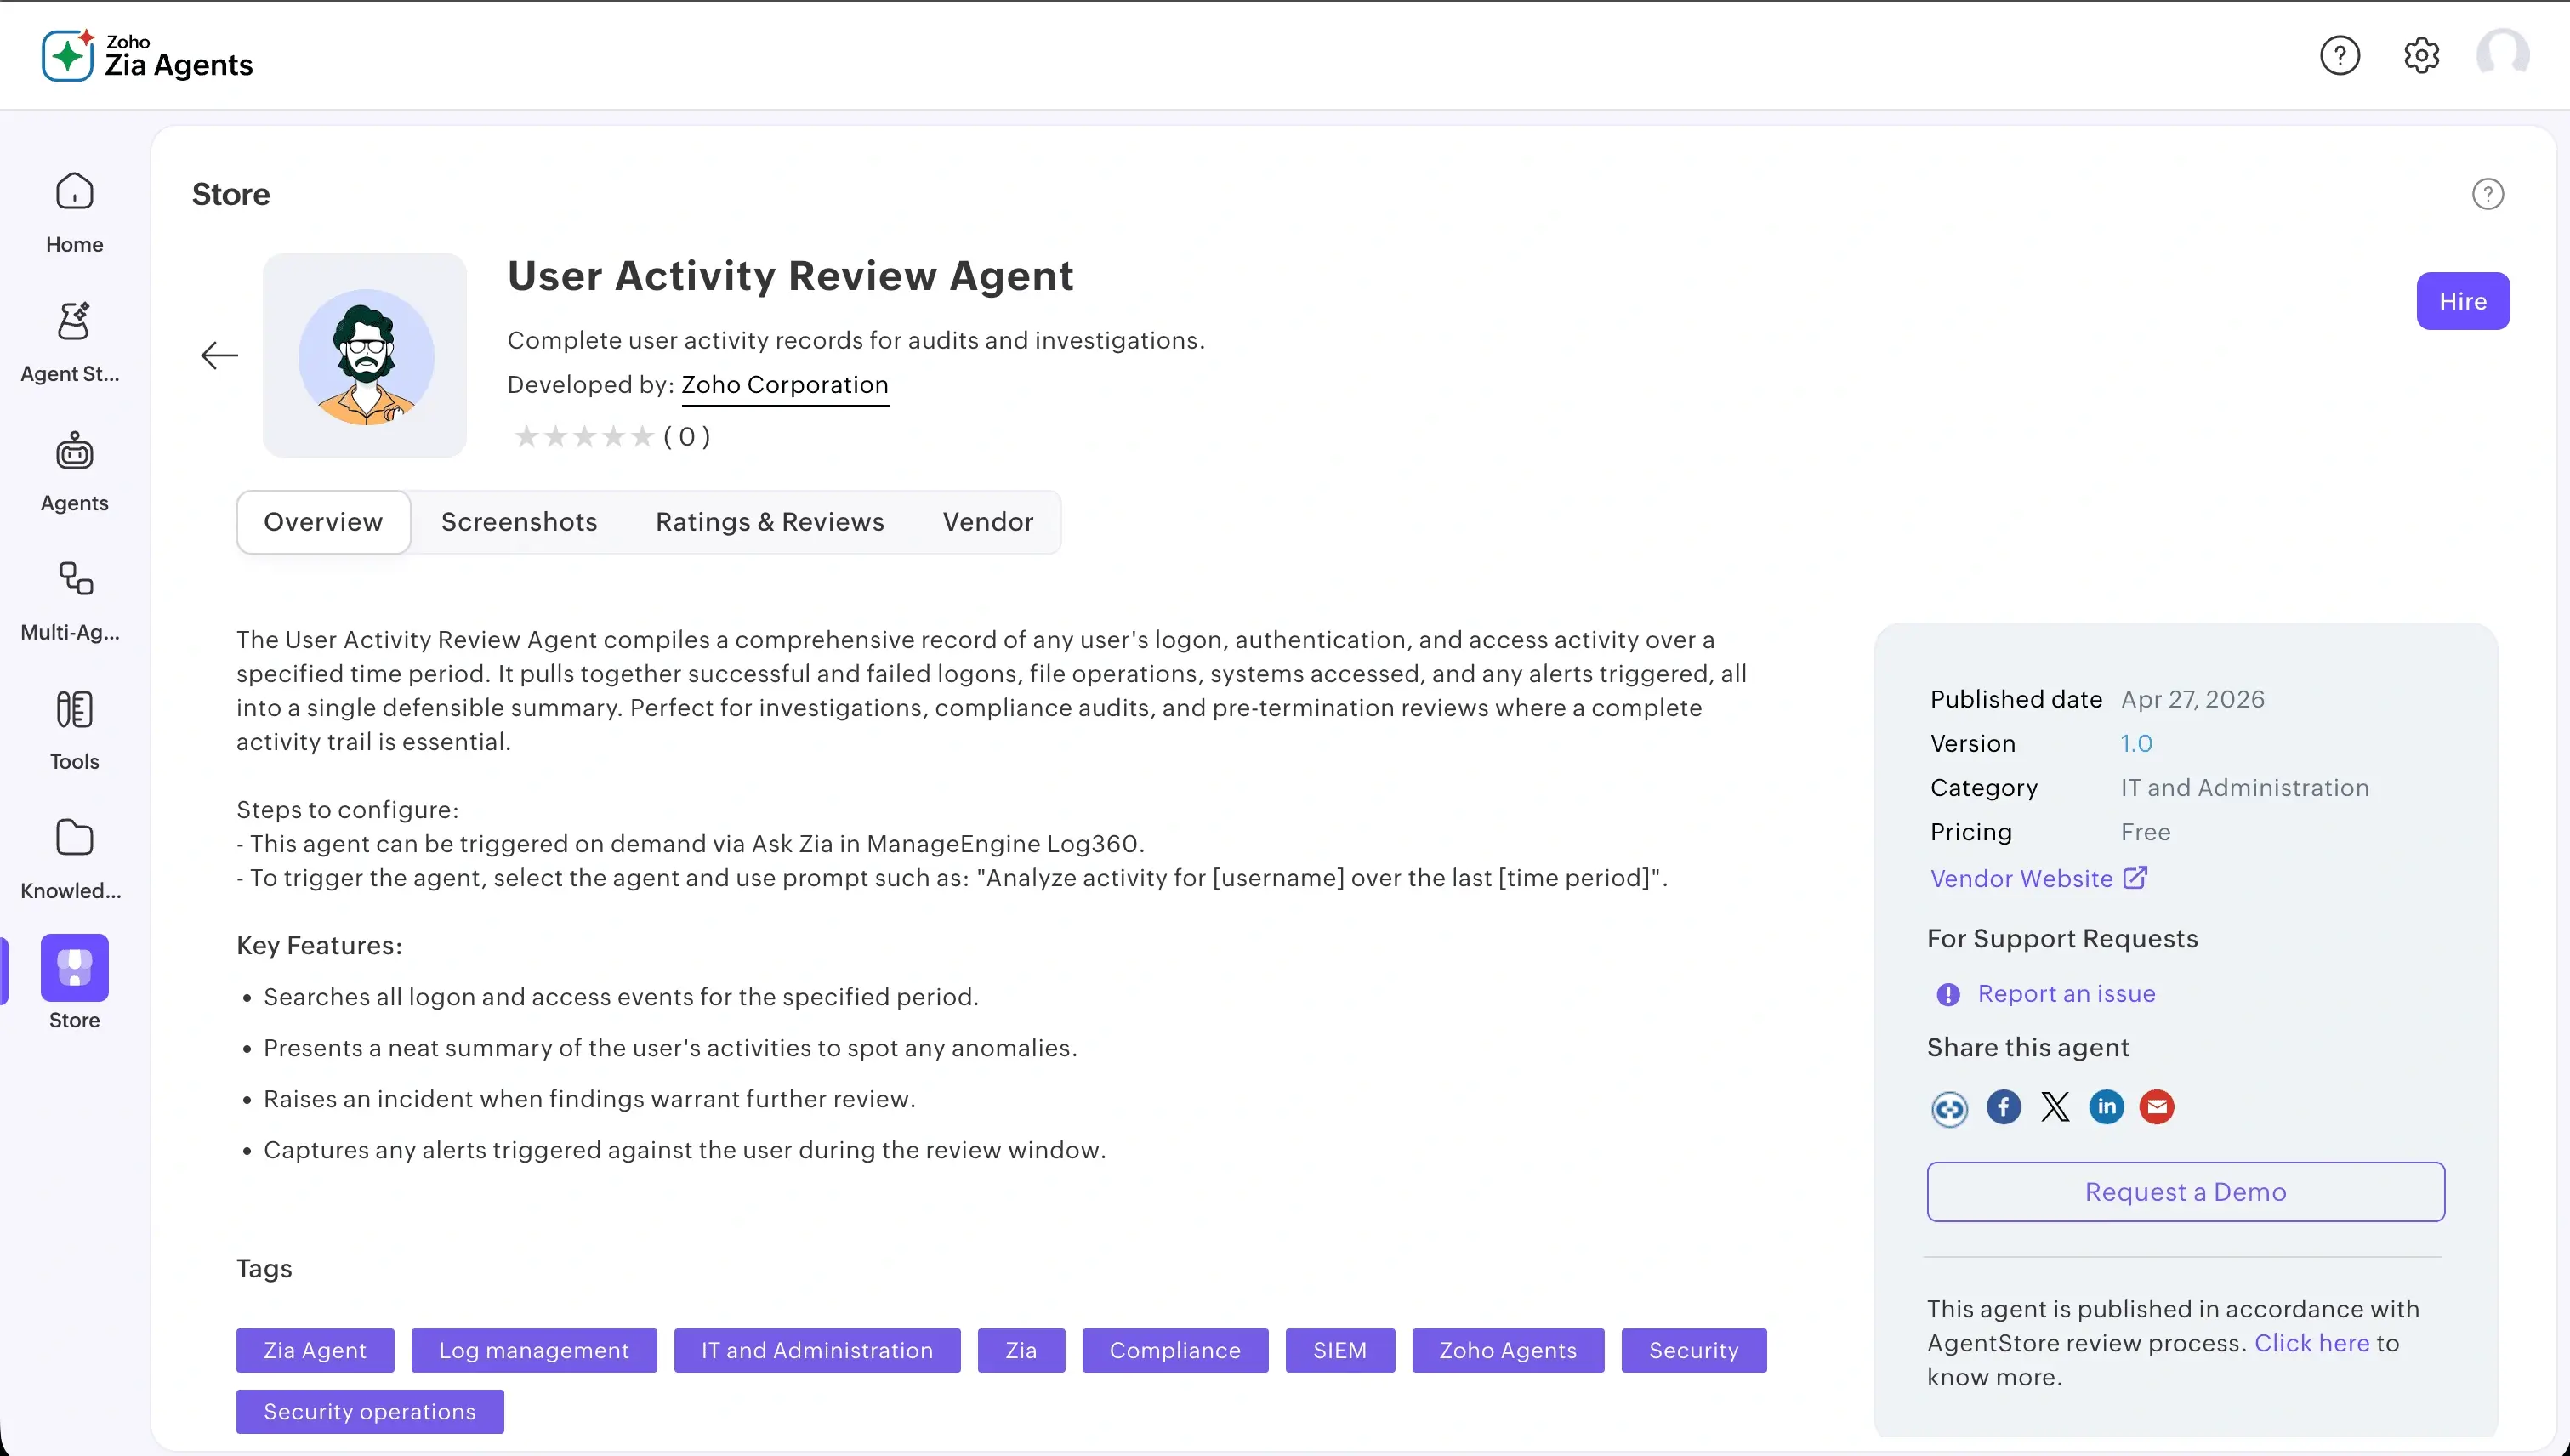Click the Store page heading
This screenshot has height=1456, width=2570.
(x=231, y=194)
